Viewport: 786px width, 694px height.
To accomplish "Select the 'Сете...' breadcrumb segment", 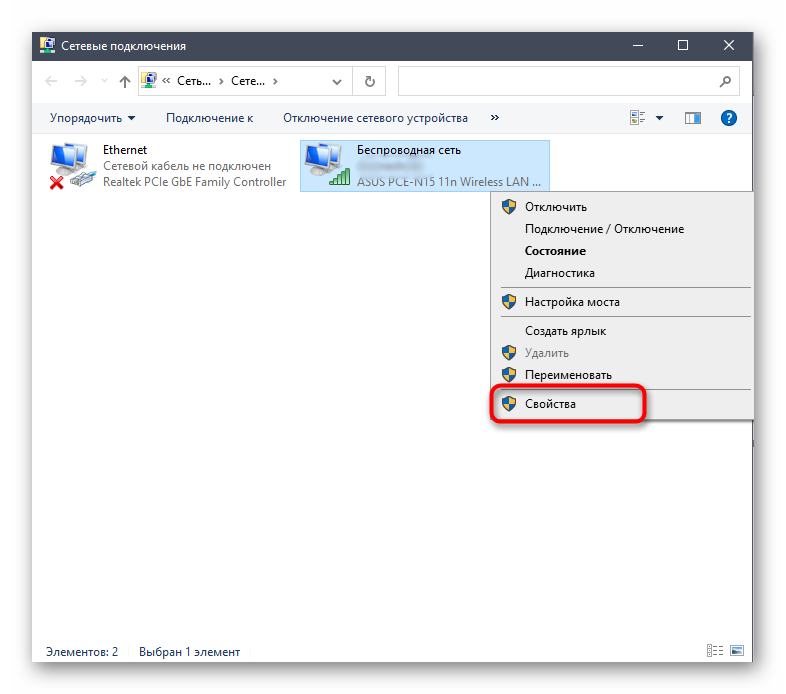I will tap(248, 81).
